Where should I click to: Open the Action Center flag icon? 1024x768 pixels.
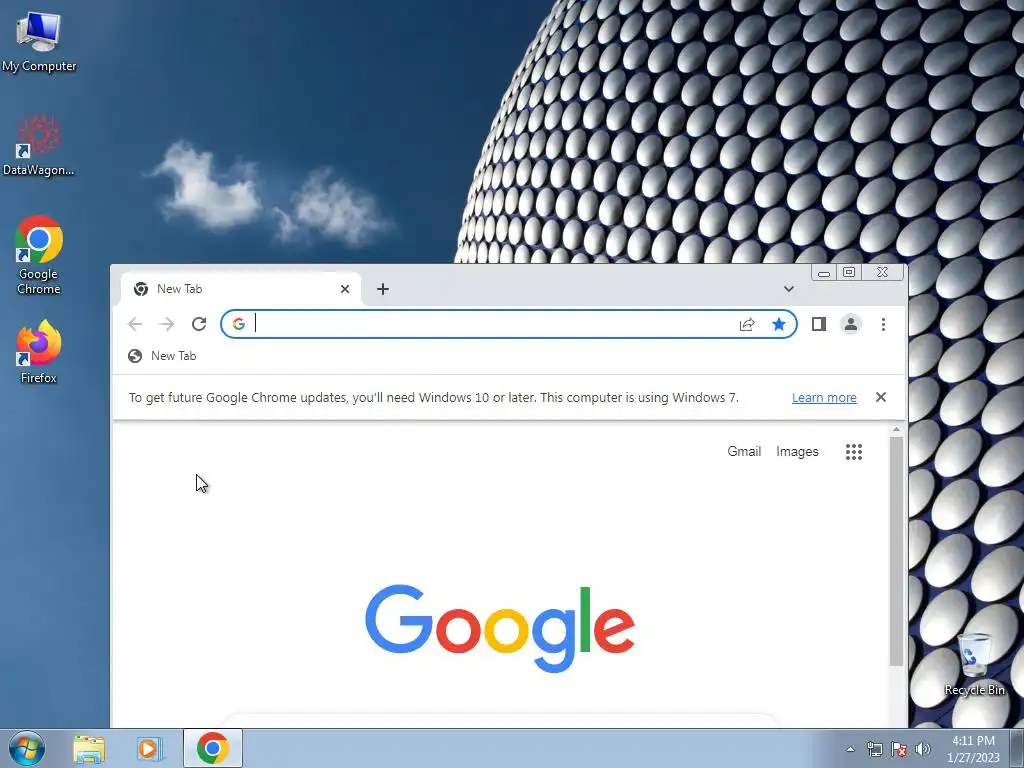pos(899,749)
